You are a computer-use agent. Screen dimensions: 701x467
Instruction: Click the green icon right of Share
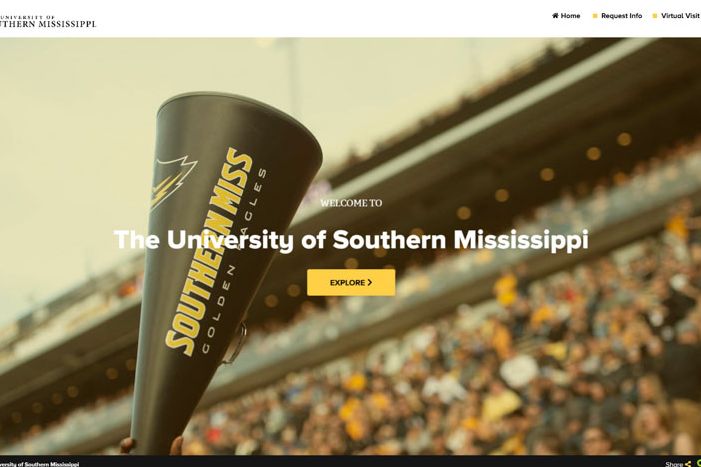pos(698,463)
